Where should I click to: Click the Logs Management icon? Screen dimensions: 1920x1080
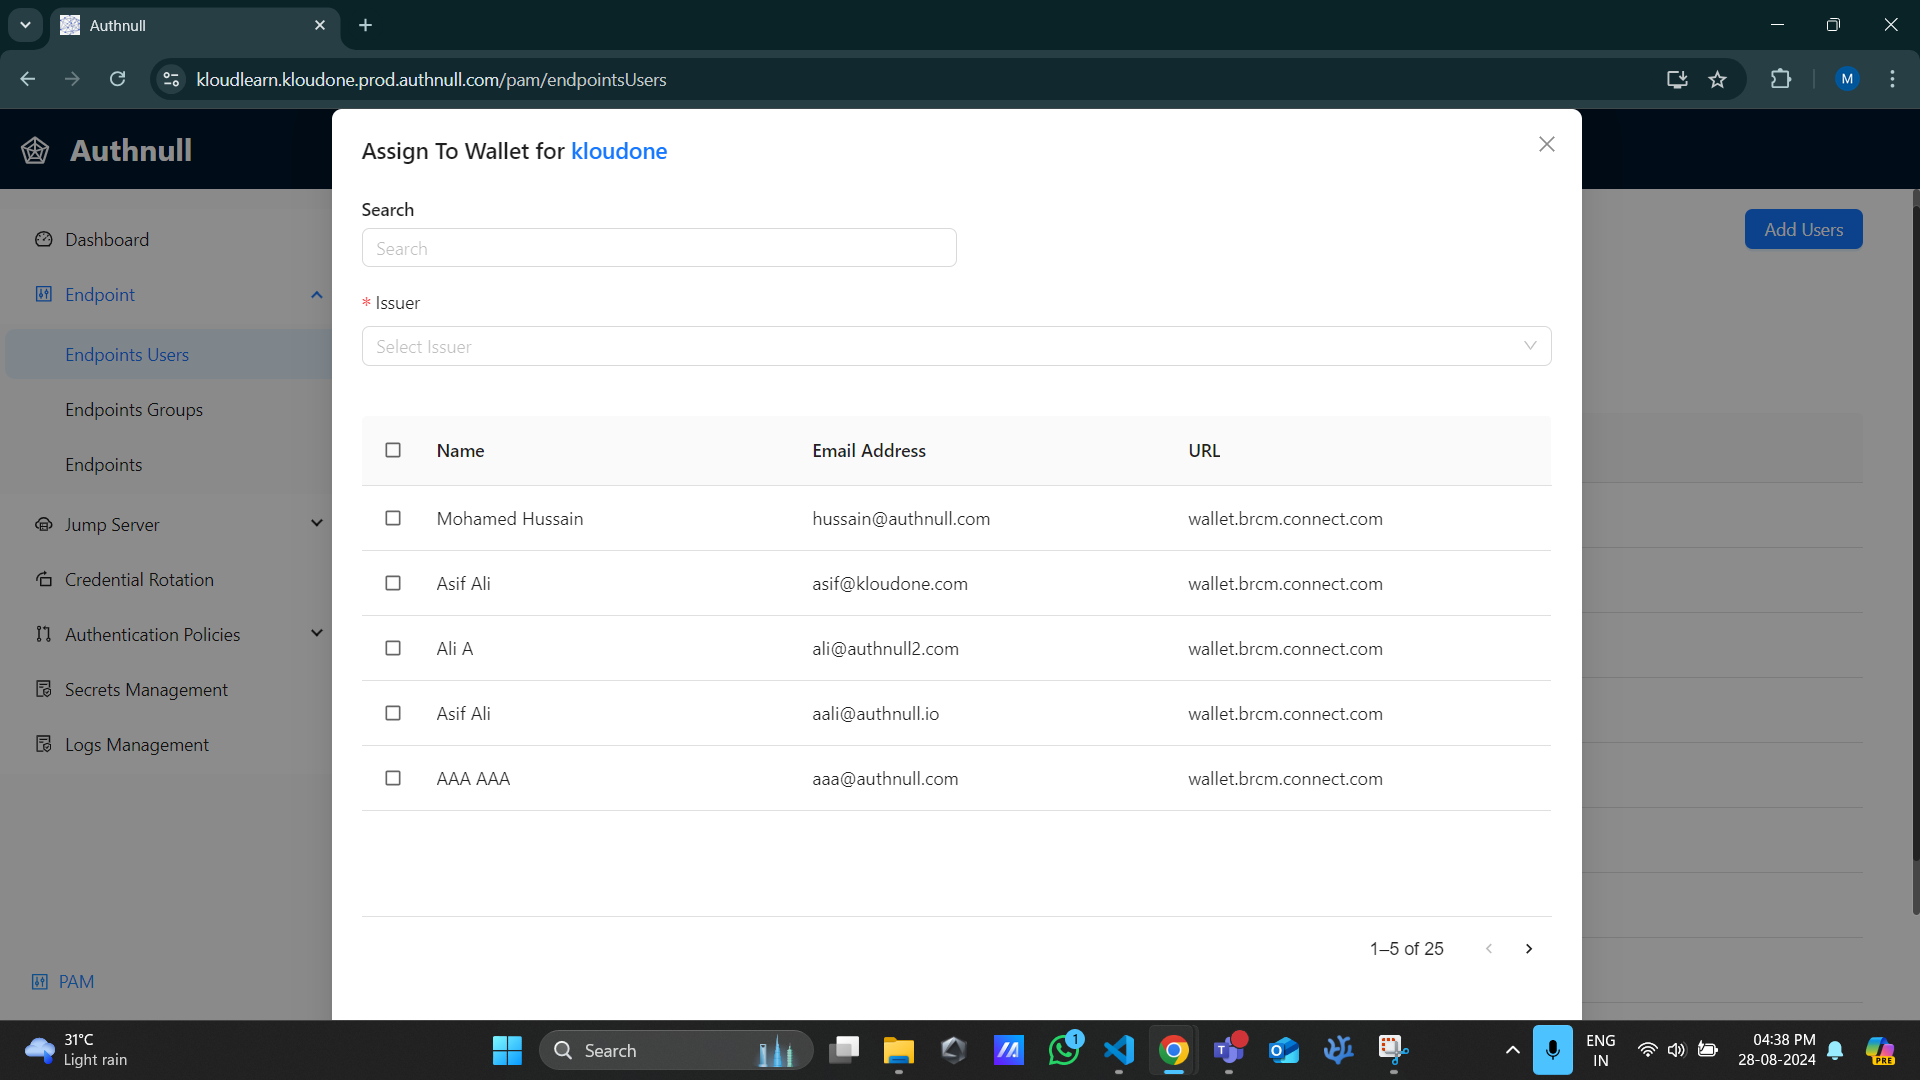[43, 744]
